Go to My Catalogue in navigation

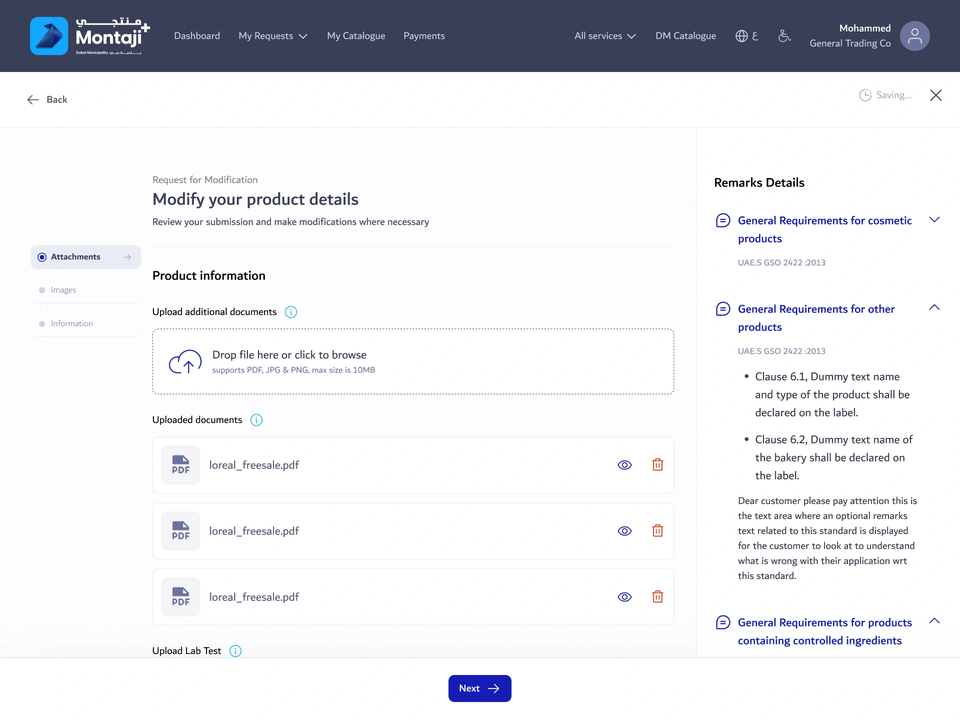(x=356, y=36)
